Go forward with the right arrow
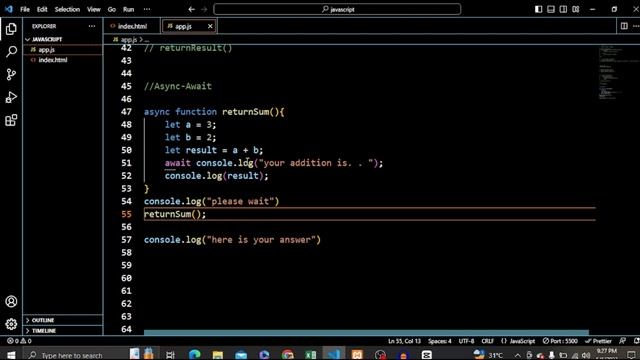 204,9
